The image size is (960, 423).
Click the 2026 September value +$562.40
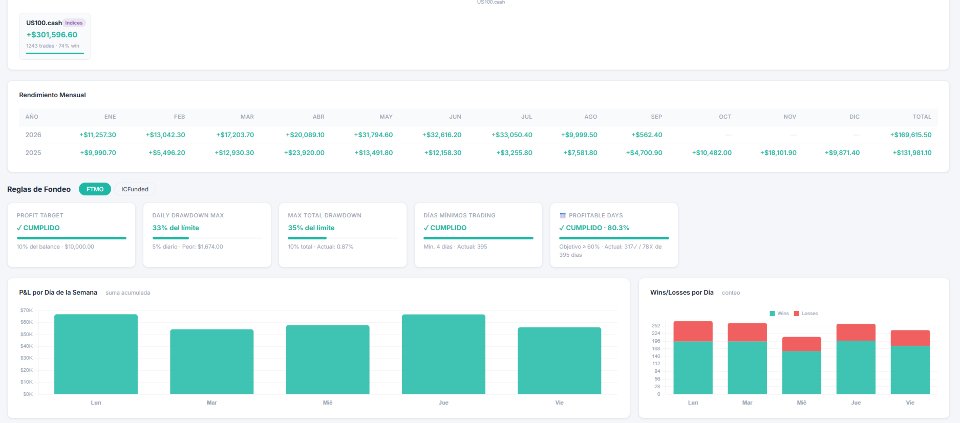click(x=645, y=135)
